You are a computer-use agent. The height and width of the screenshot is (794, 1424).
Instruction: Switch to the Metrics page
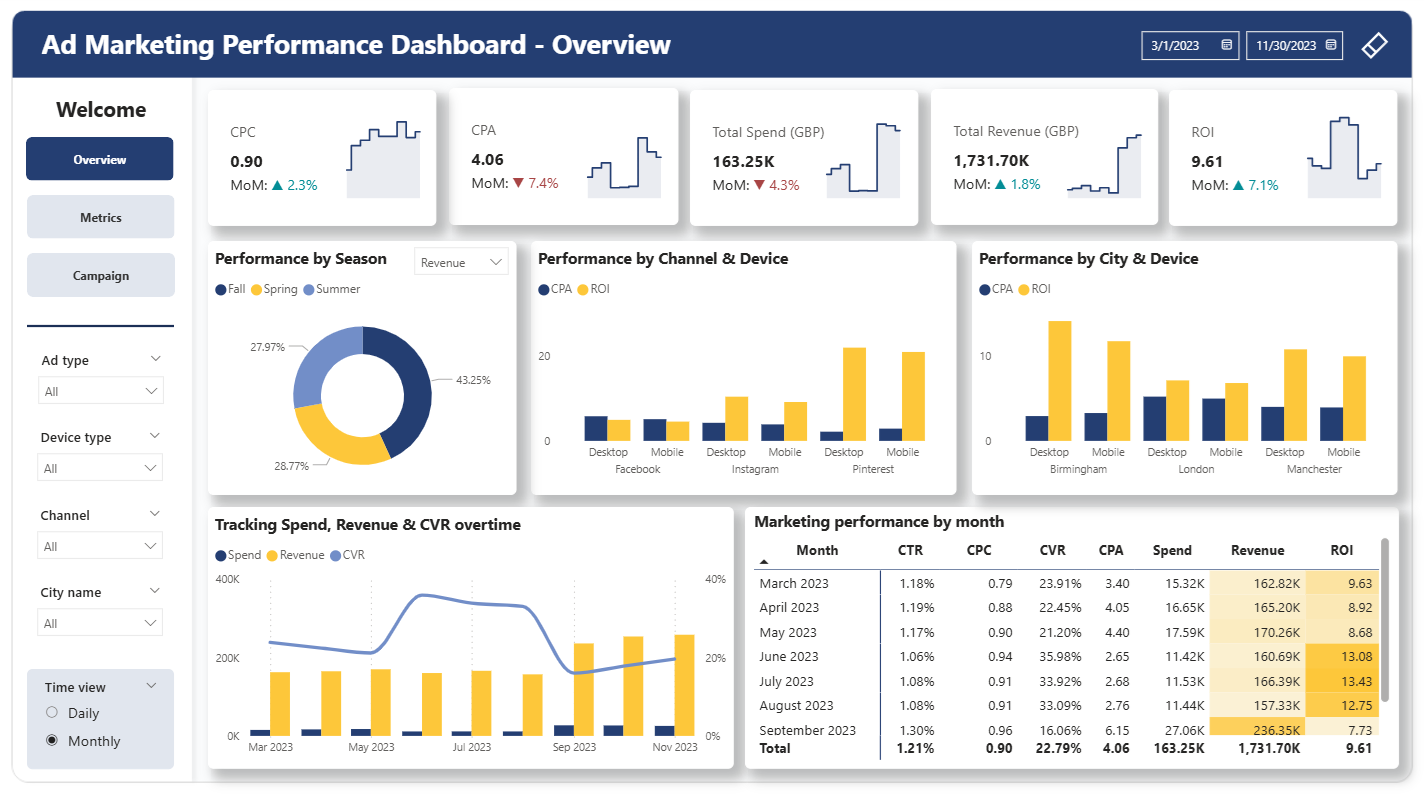pyautogui.click(x=100, y=217)
